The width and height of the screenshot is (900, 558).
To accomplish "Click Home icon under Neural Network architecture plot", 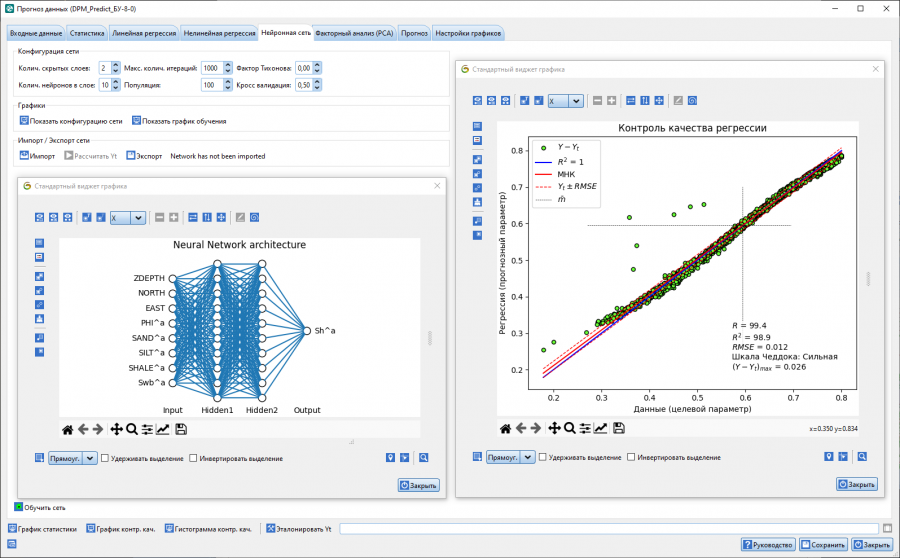I will pyautogui.click(x=68, y=429).
